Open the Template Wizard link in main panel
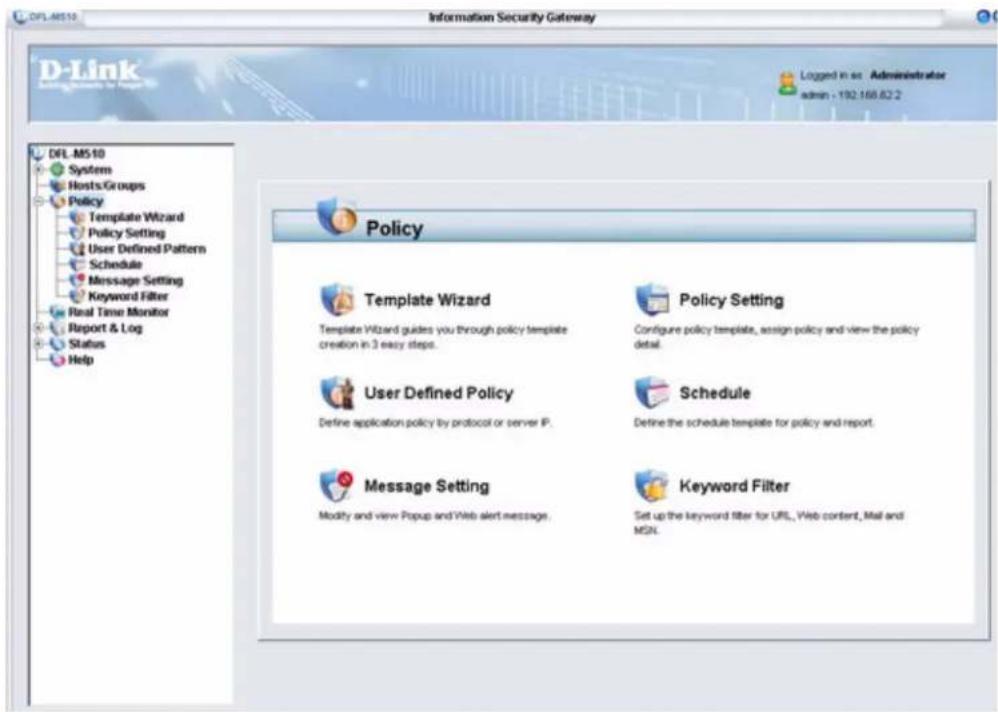Screen dimensions: 998x712 point(427,300)
